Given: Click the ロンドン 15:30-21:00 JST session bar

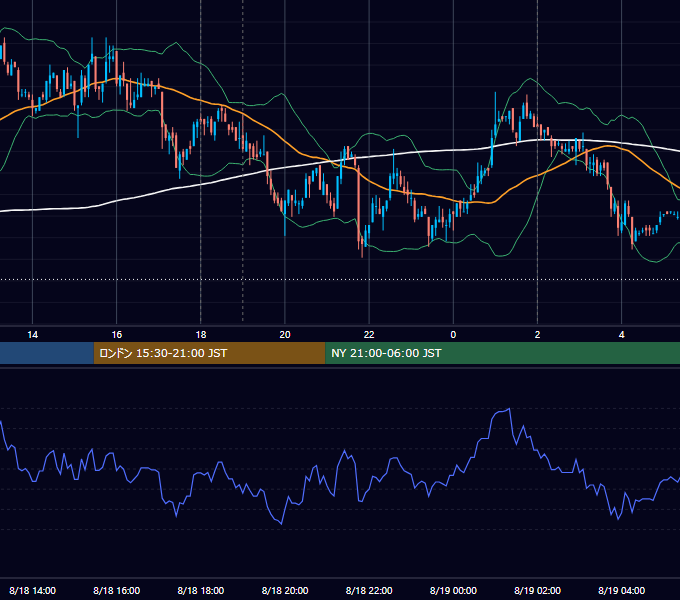Looking at the screenshot, I should [209, 353].
